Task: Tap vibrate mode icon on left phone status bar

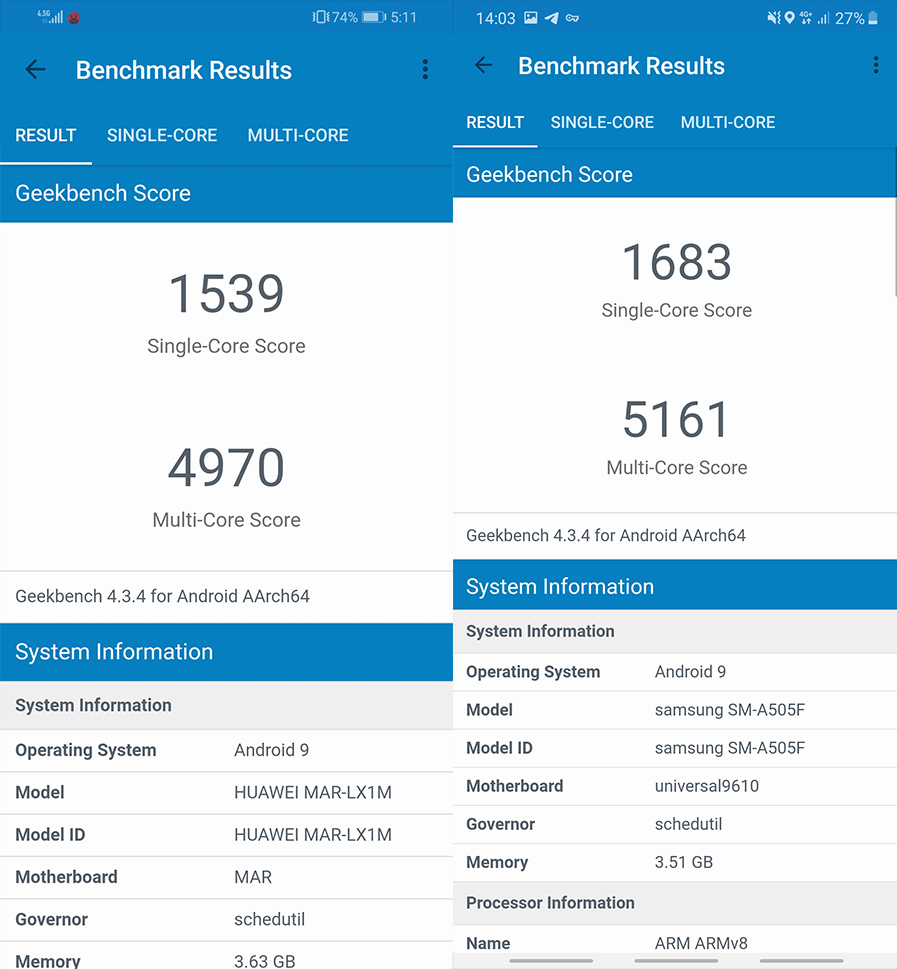Action: coord(320,17)
